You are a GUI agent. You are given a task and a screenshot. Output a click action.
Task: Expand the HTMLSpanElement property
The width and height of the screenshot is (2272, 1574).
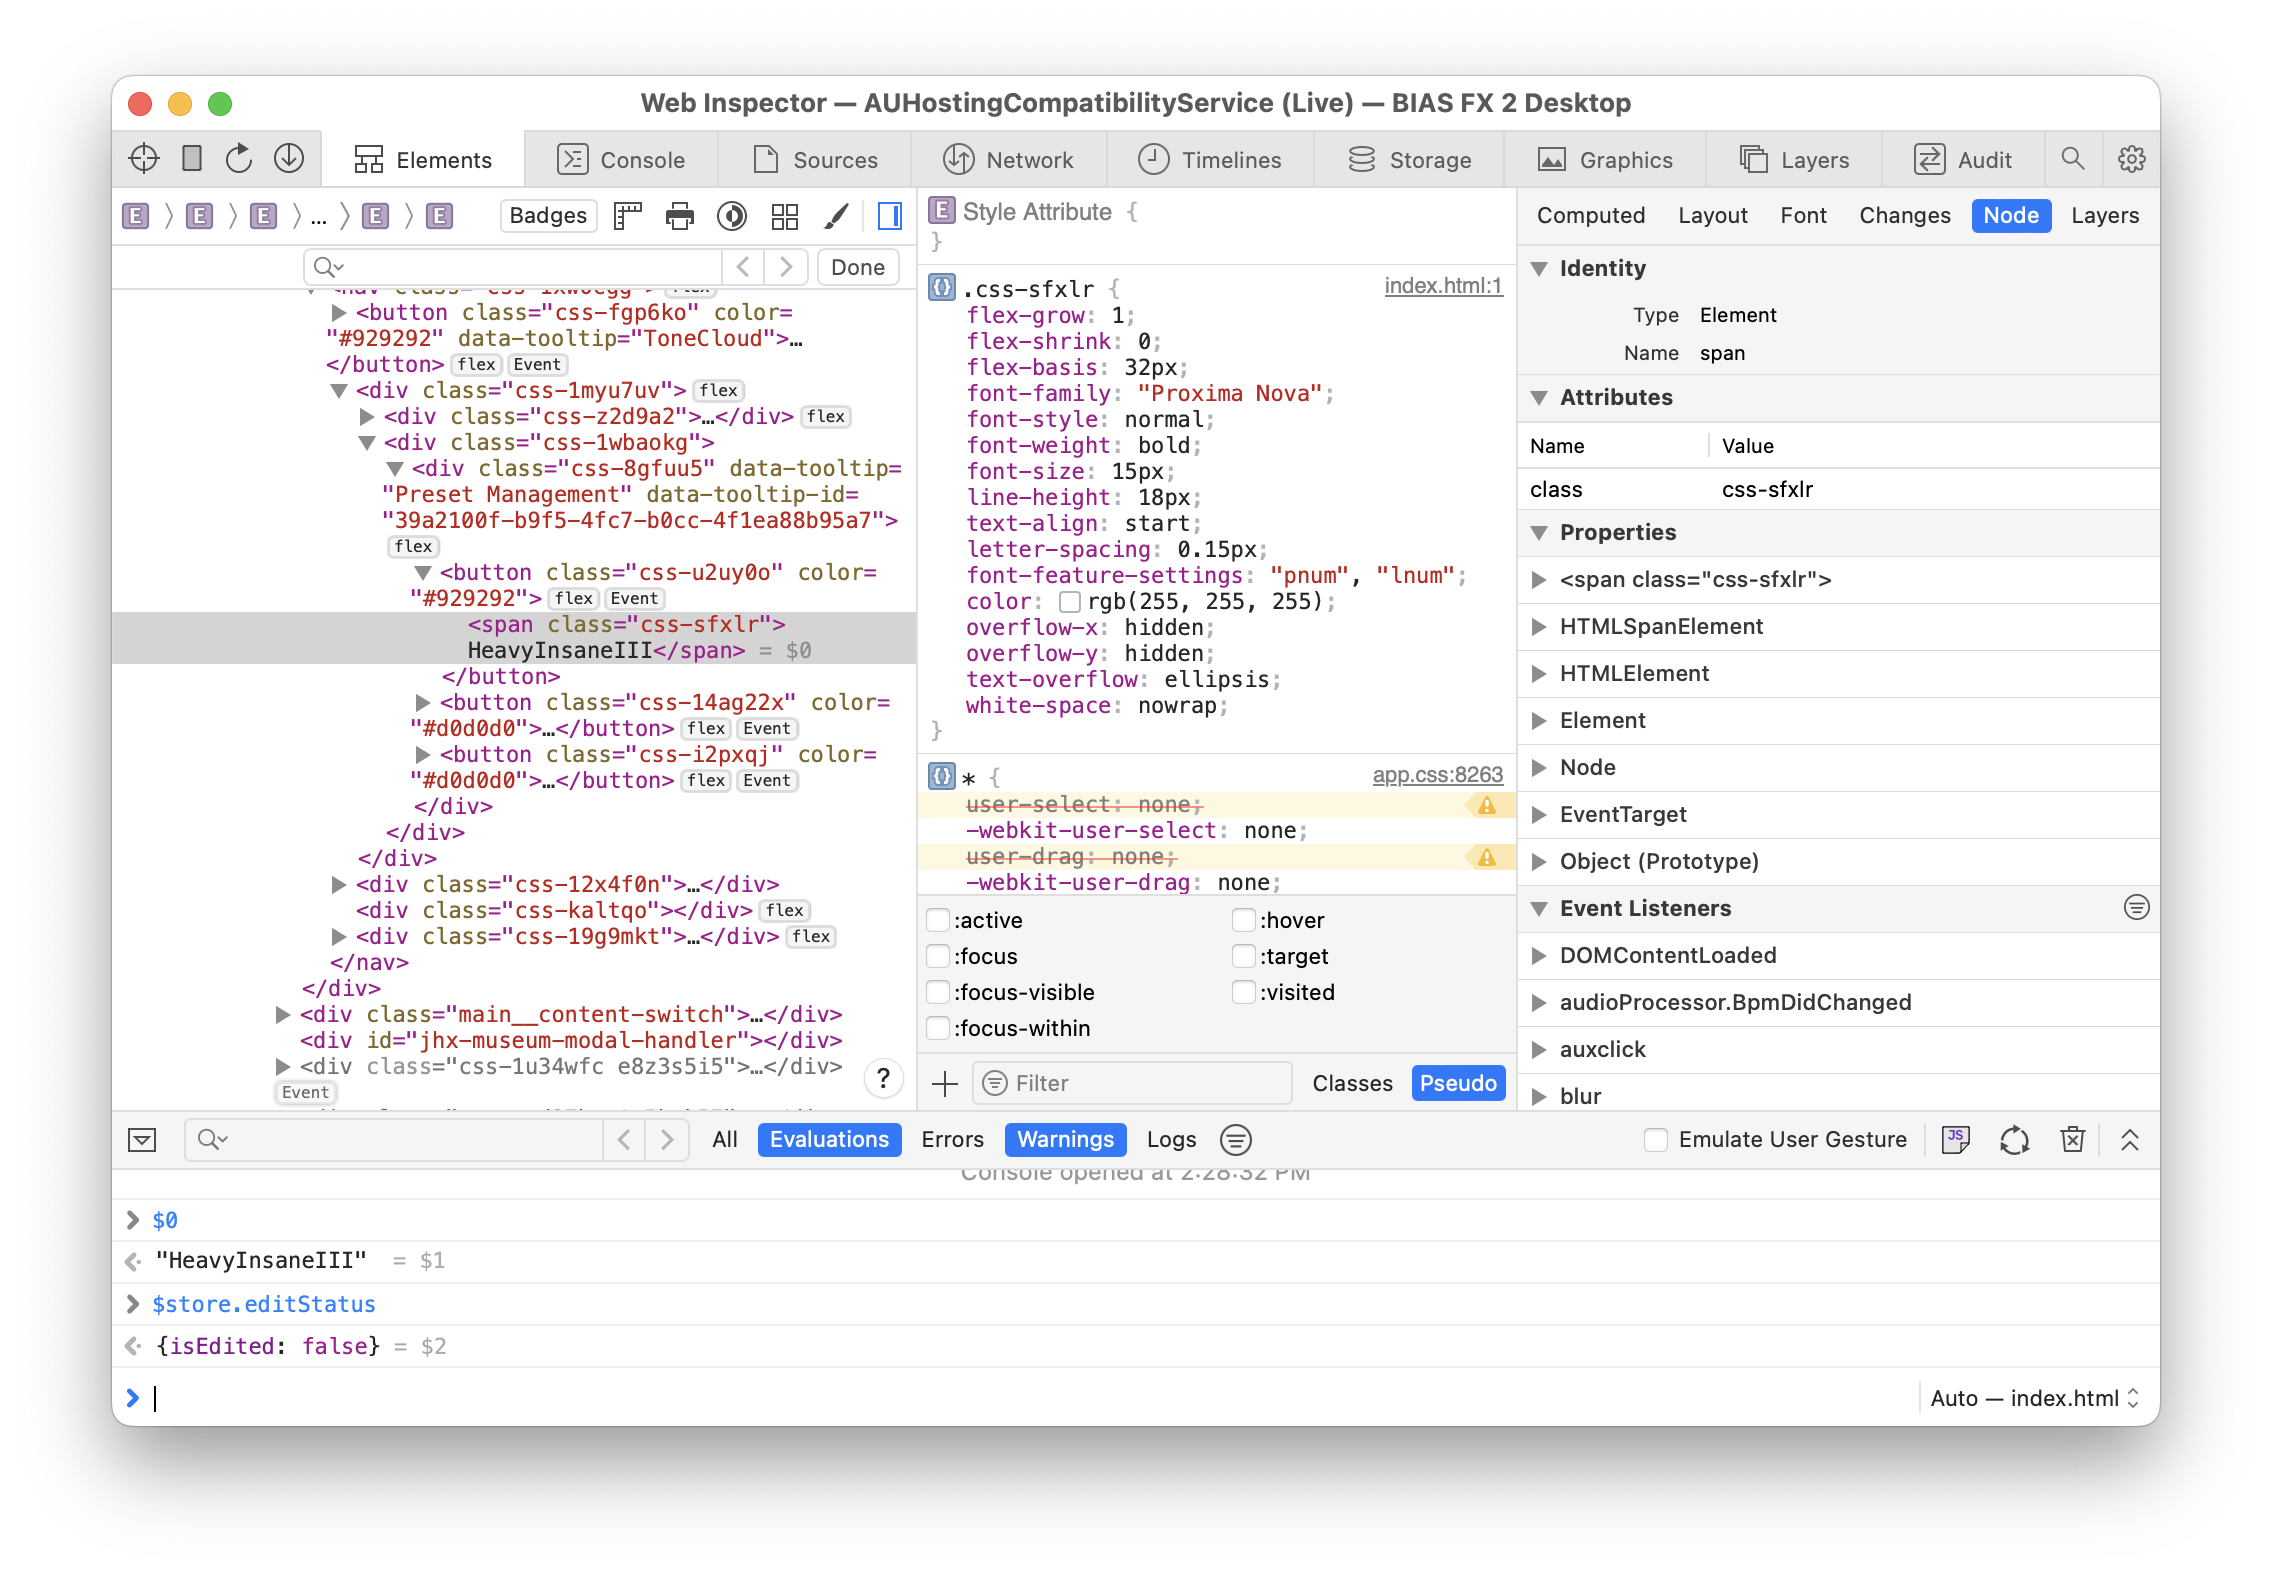(x=1539, y=627)
